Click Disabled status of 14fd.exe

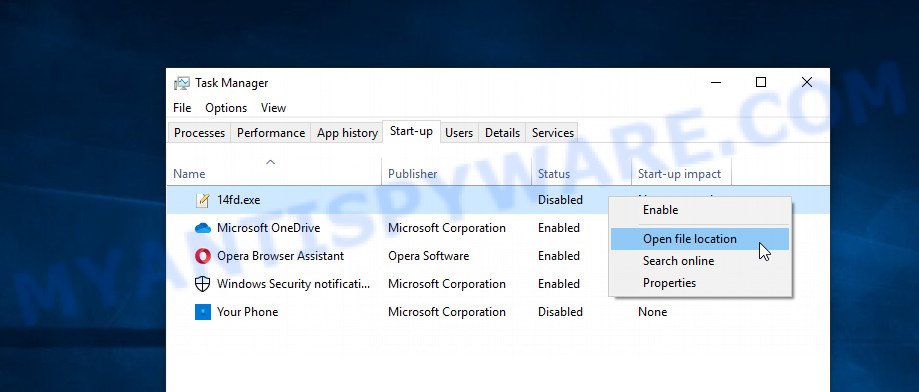coord(560,200)
